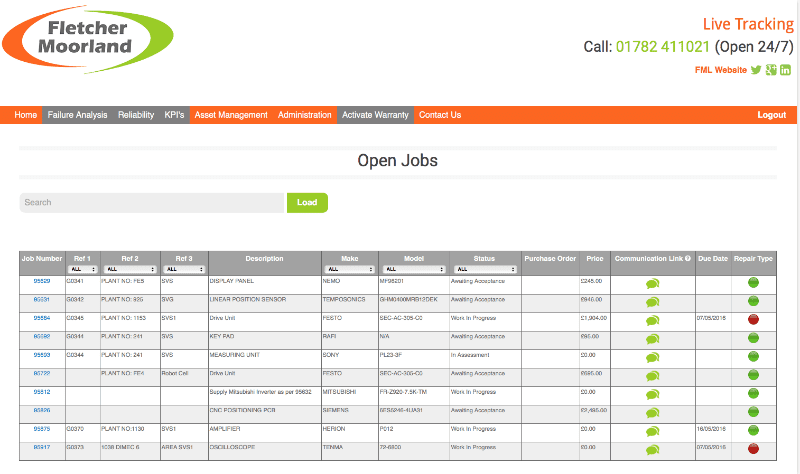
Task: Open the Model filter dropdown
Action: 414,269
